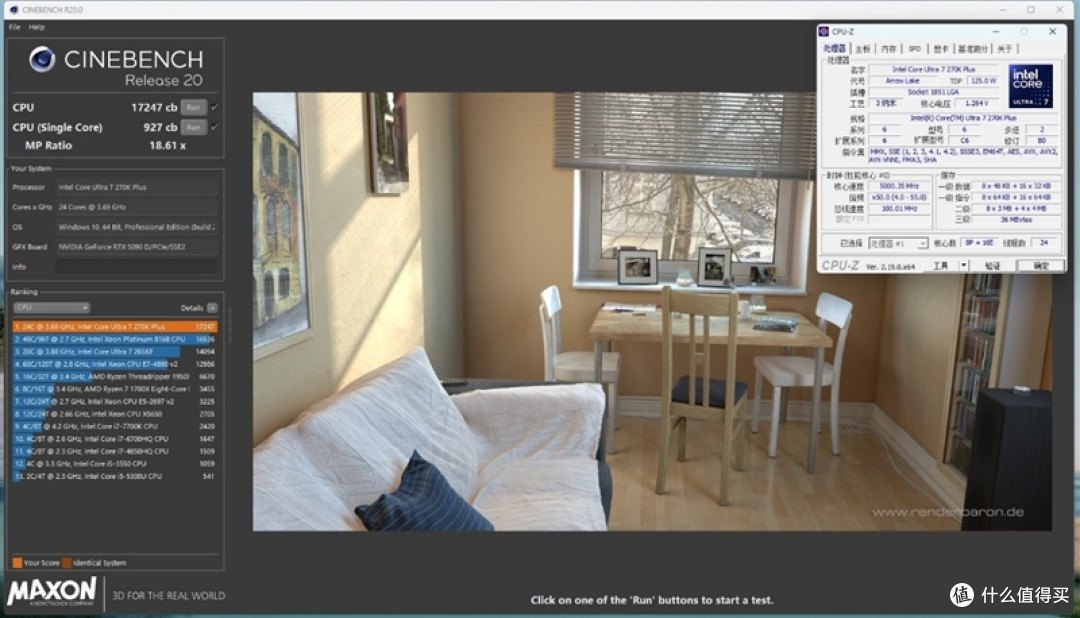Switch to the 主板 tab in CPU-Z
The image size is (1080, 618).
pyautogui.click(x=863, y=49)
